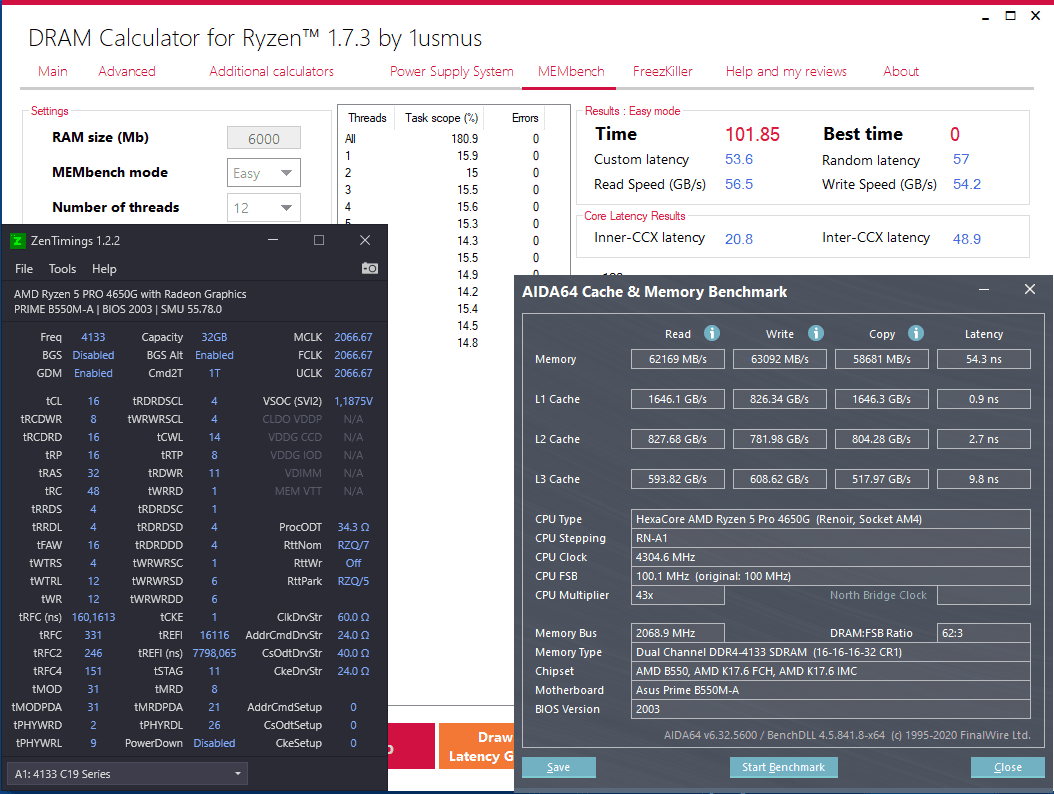Open the A1: 4133 C19 Series module dropdown
1054x794 pixels.
click(127, 774)
